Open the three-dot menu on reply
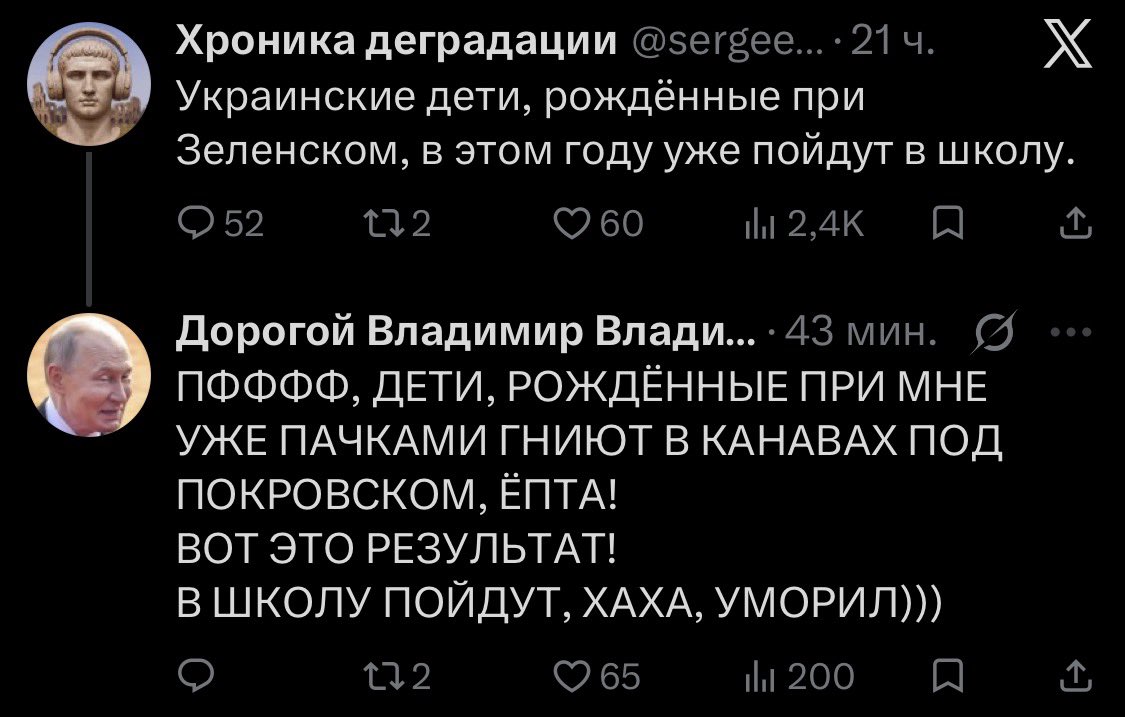 (x=1075, y=332)
